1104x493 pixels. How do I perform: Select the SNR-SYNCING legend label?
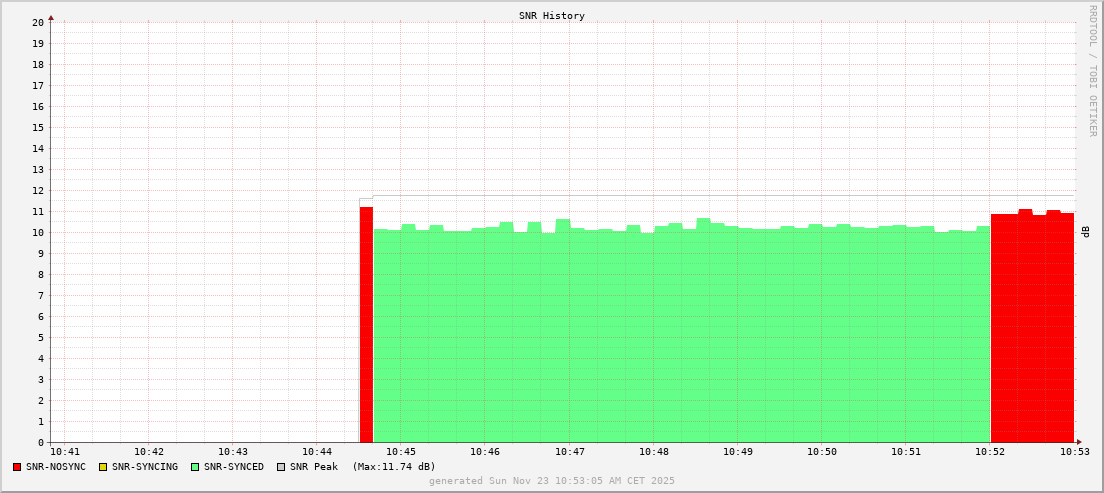tap(144, 467)
